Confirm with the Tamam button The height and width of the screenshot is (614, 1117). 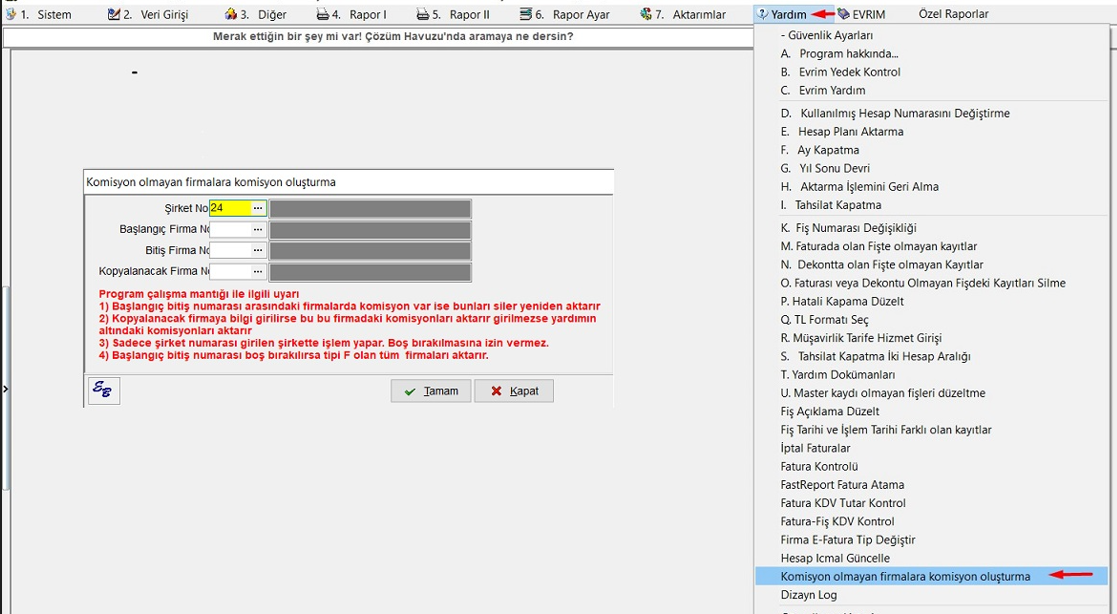(431, 391)
